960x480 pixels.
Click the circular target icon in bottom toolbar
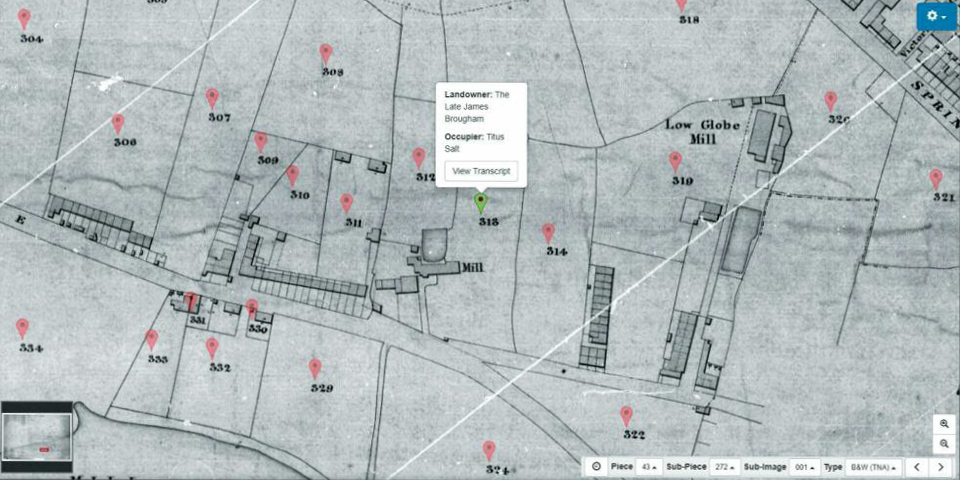[x=596, y=467]
